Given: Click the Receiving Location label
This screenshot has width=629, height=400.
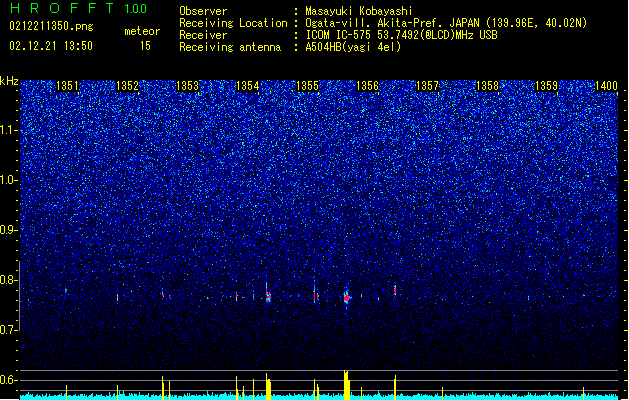Looking at the screenshot, I should click(233, 23).
